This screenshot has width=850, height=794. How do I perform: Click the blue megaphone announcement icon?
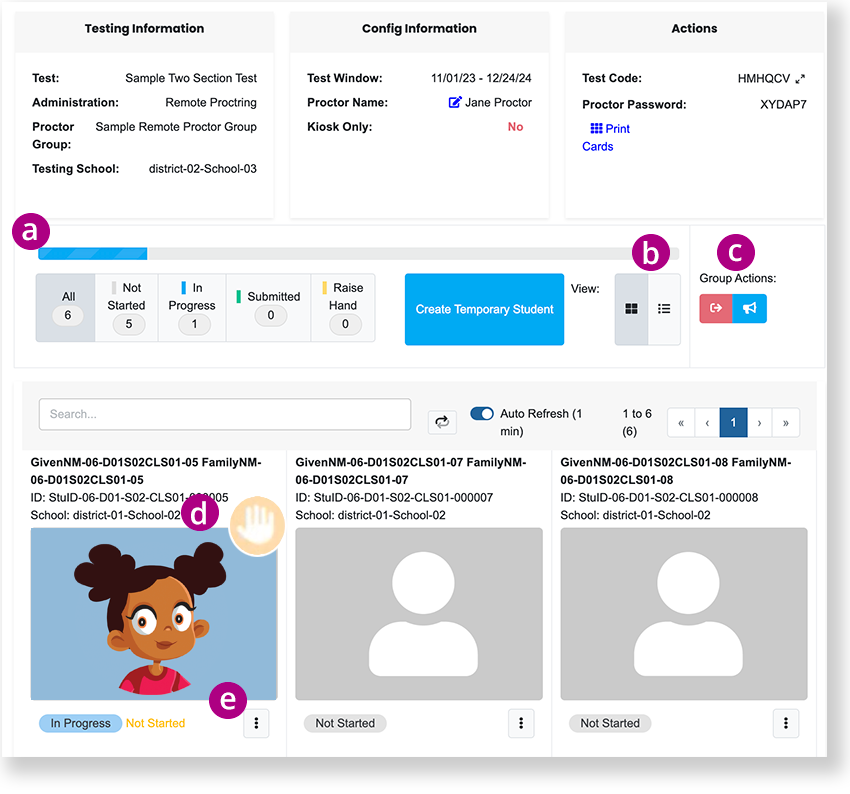[749, 308]
